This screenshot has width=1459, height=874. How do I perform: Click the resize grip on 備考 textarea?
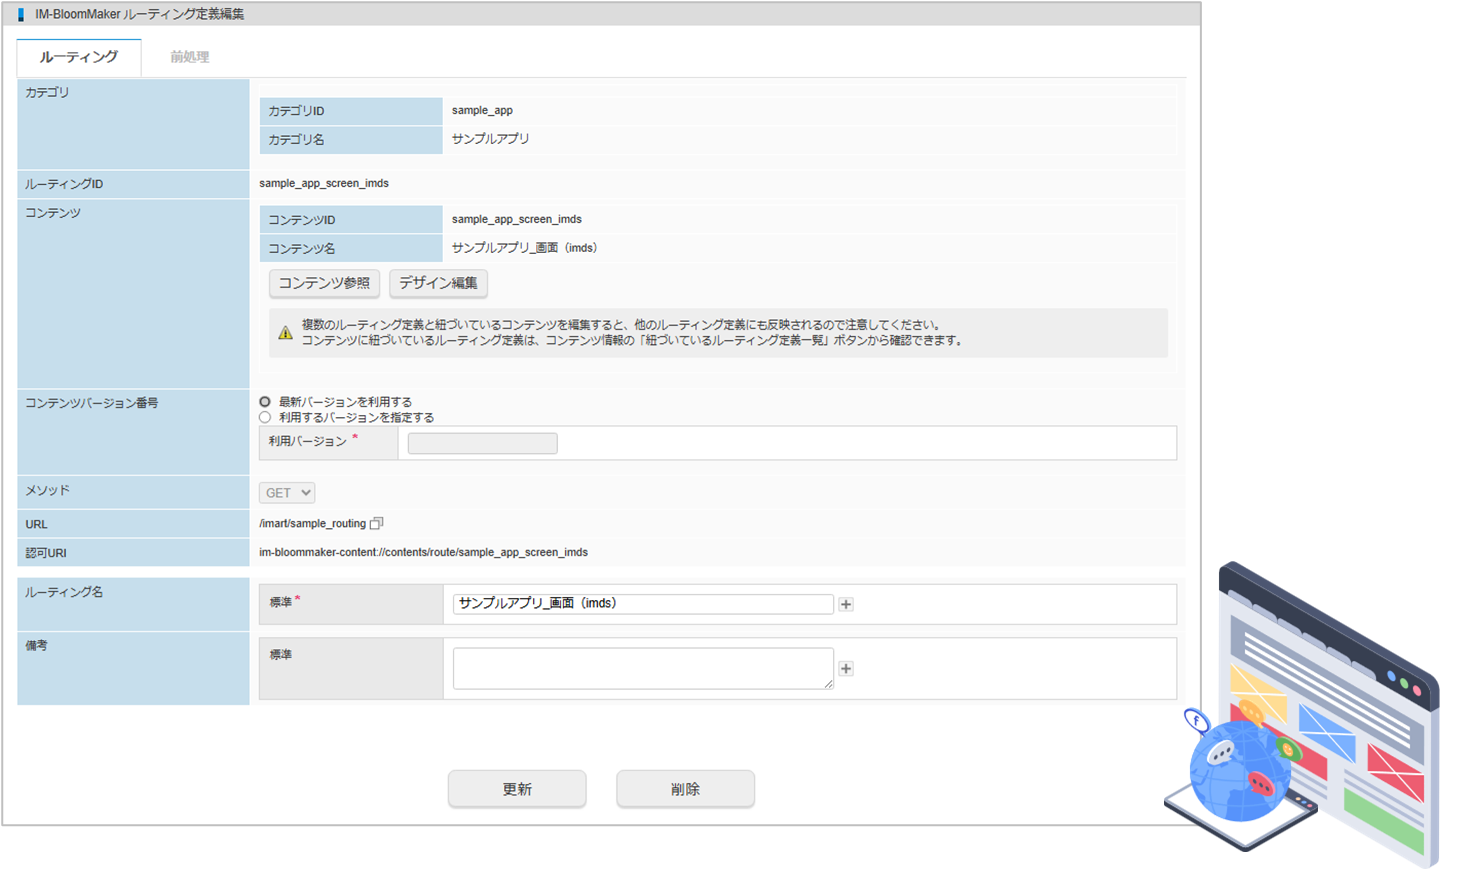[x=829, y=684]
